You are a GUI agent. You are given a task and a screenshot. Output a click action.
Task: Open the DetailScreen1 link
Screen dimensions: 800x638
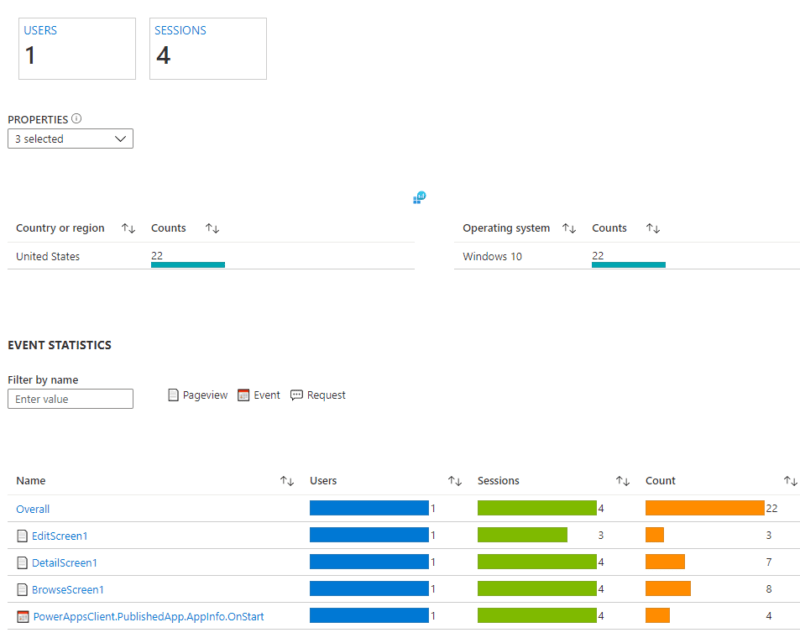click(64, 562)
